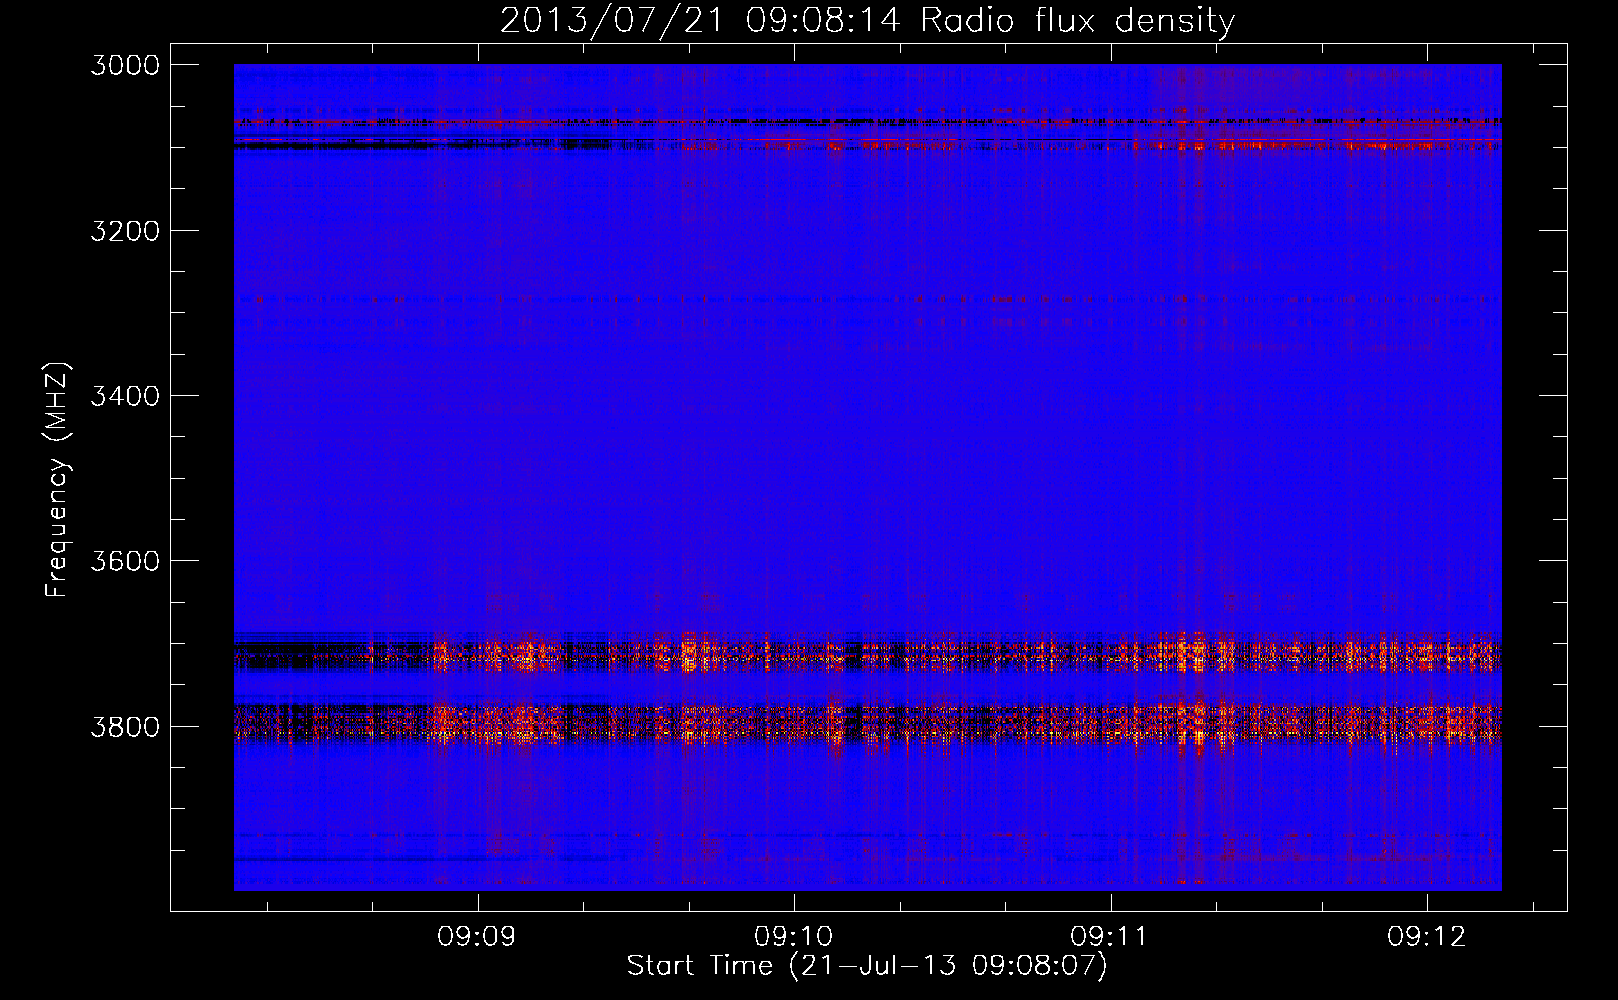Click the 'Start Time (21-Jul-13 09:08:07)' label
1618x1000 pixels.
click(x=867, y=966)
